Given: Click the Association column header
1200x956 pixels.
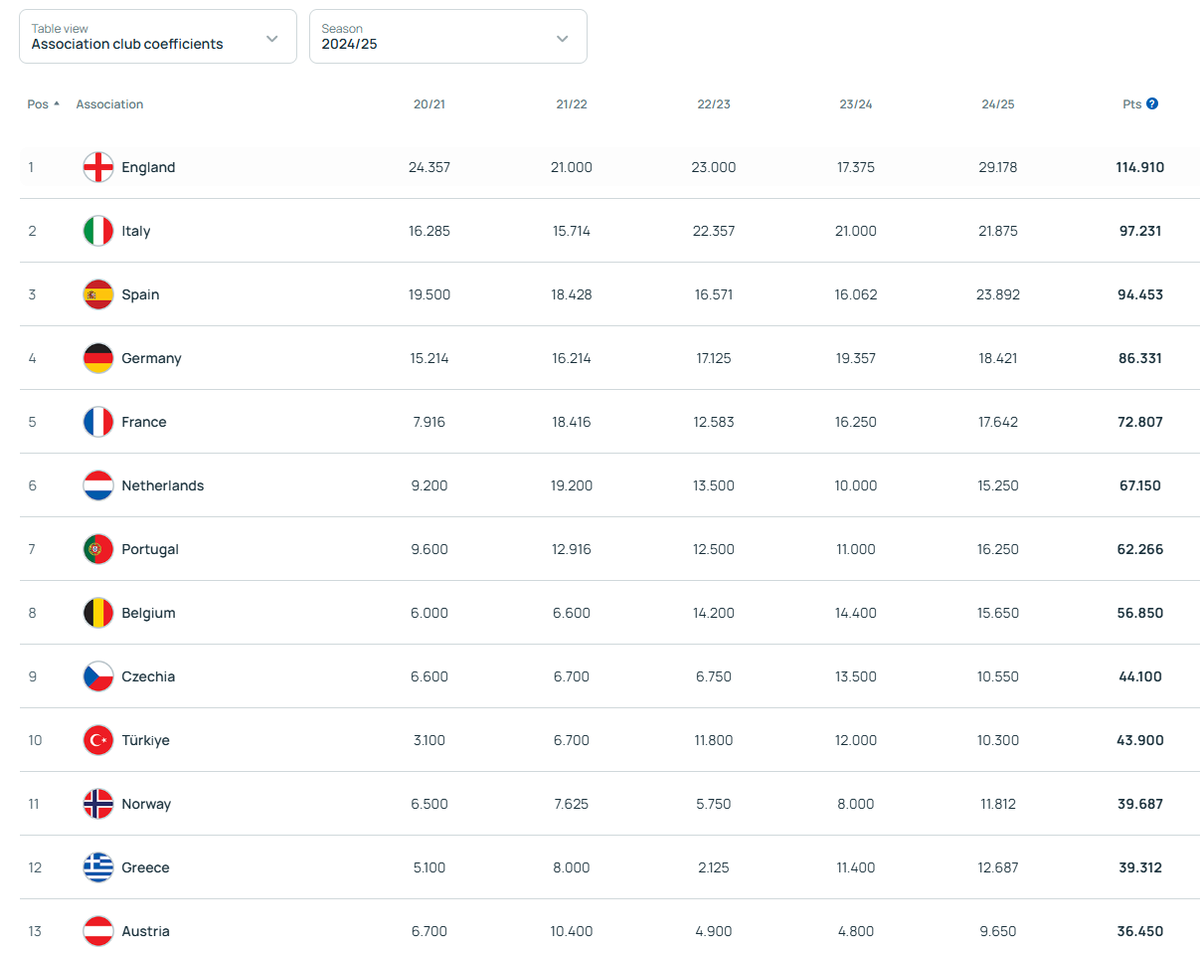Looking at the screenshot, I should pyautogui.click(x=109, y=104).
